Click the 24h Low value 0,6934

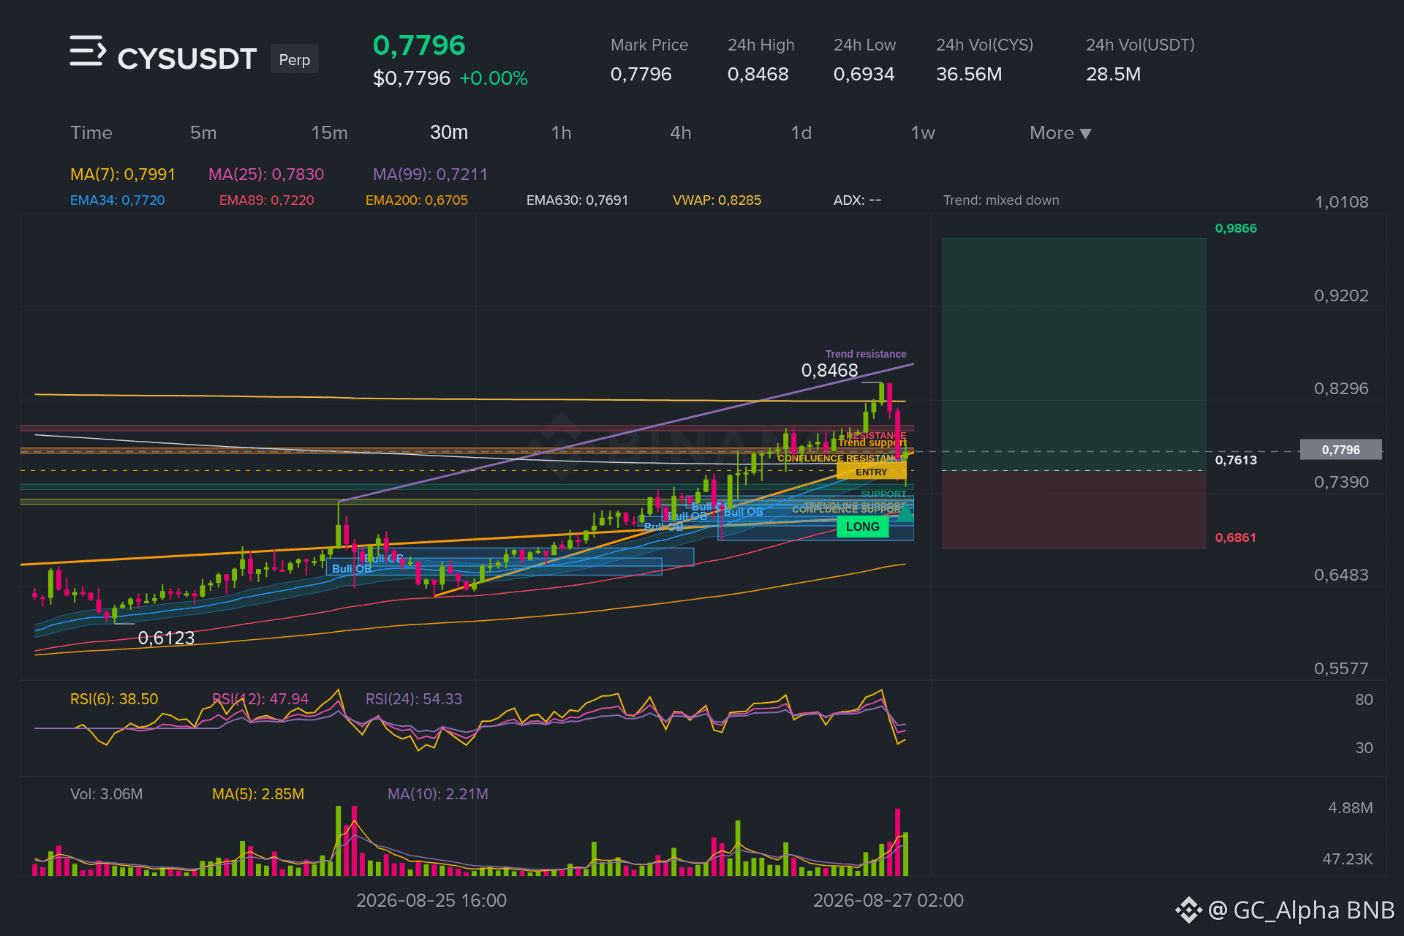[x=864, y=74]
